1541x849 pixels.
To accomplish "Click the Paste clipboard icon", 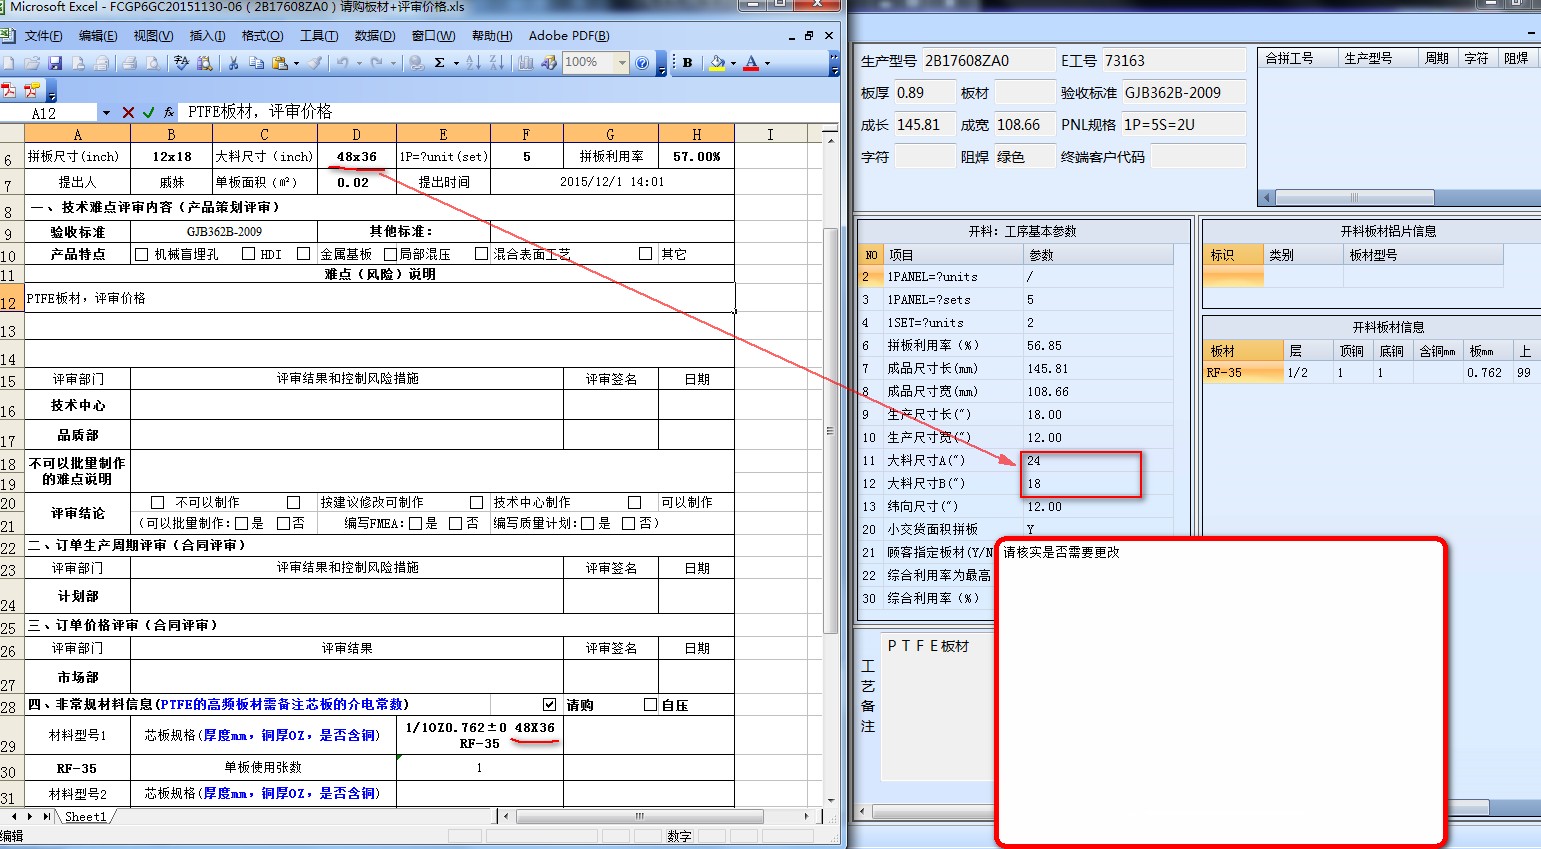I will click(280, 63).
